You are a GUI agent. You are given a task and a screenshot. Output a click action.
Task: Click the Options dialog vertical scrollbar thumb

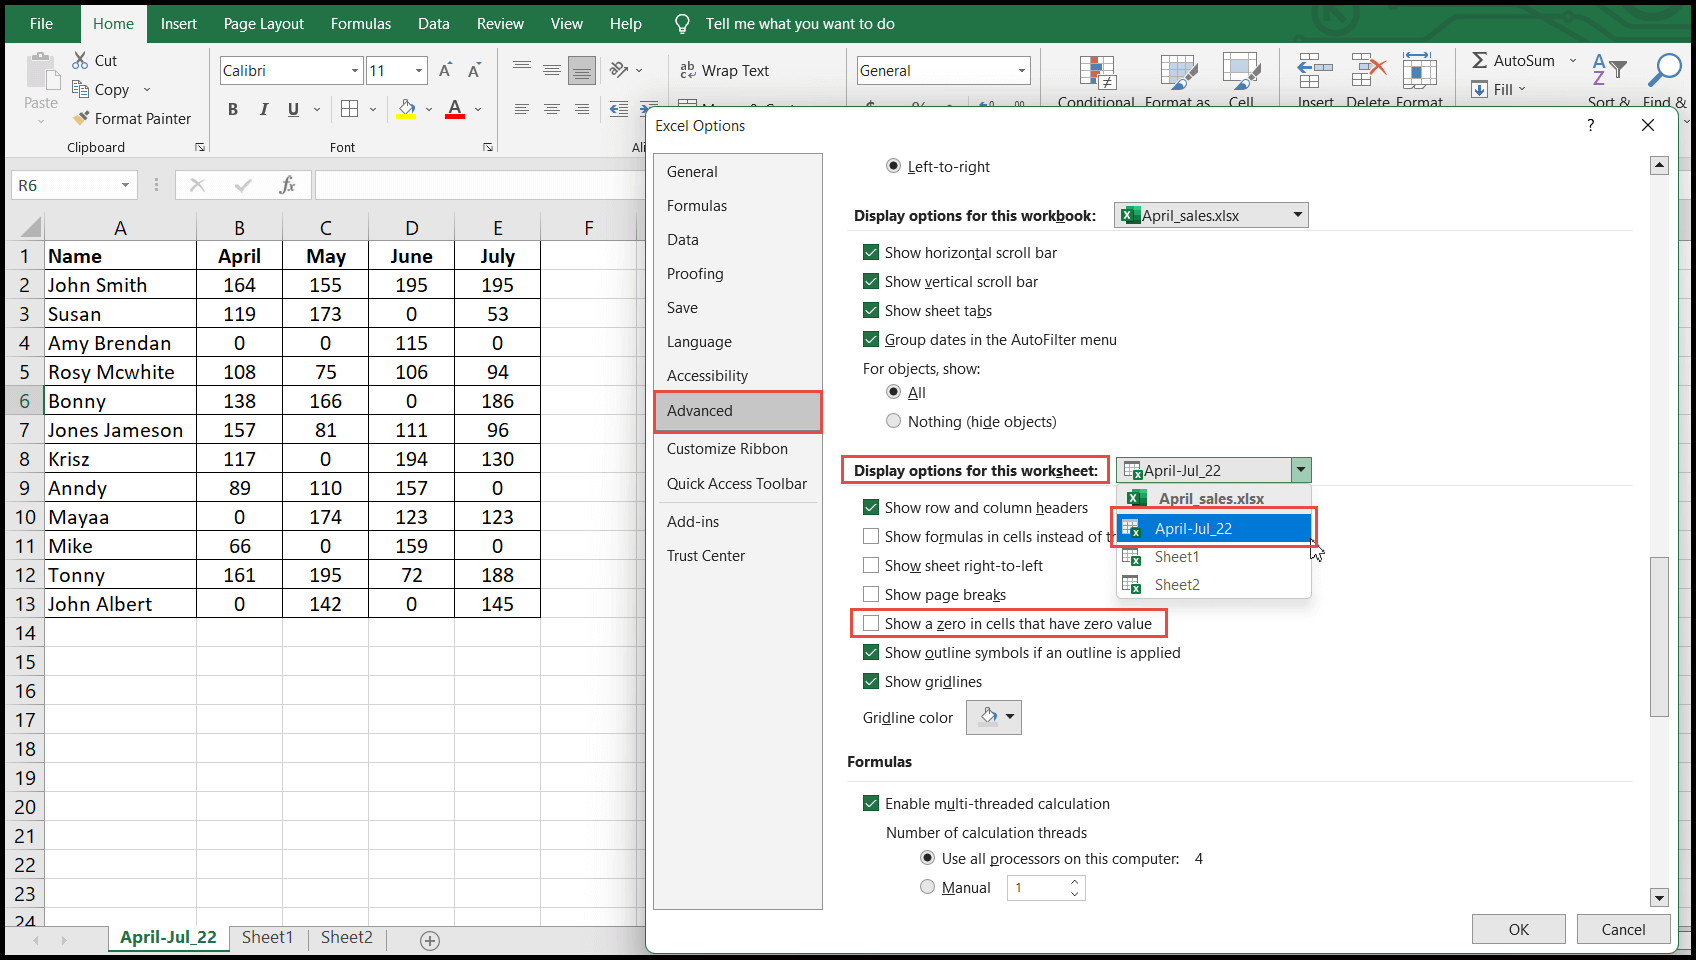point(1660,637)
